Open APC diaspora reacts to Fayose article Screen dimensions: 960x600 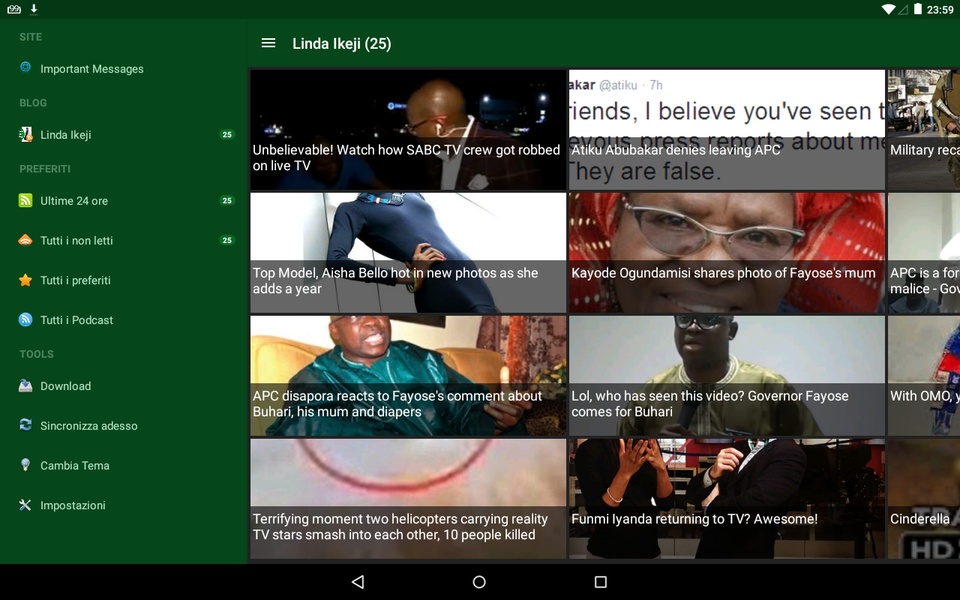pos(408,375)
